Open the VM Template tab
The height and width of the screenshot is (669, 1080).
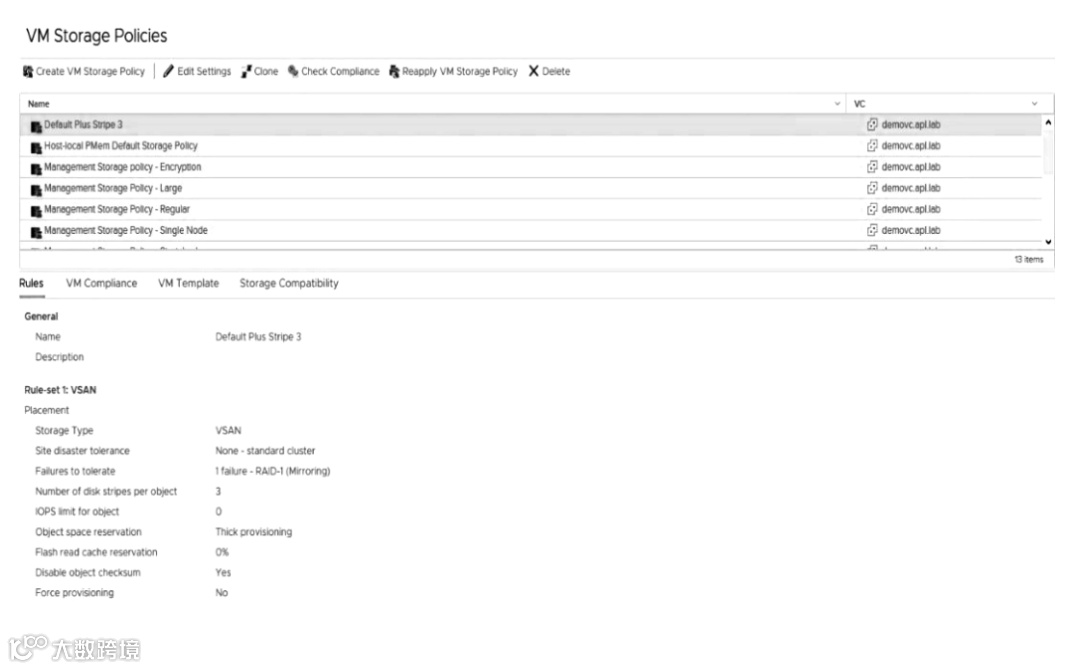188,283
